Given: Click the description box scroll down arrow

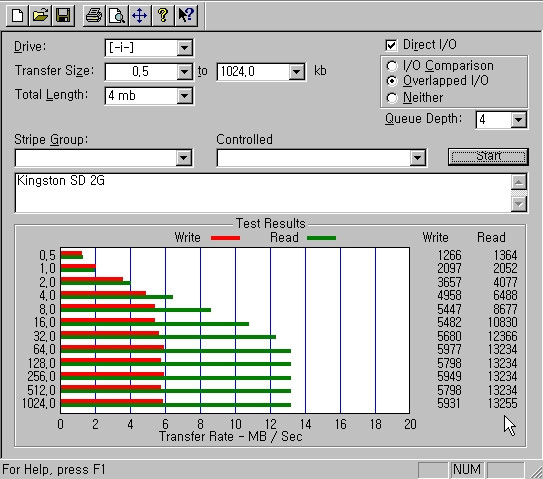Looking at the screenshot, I should coord(519,204).
